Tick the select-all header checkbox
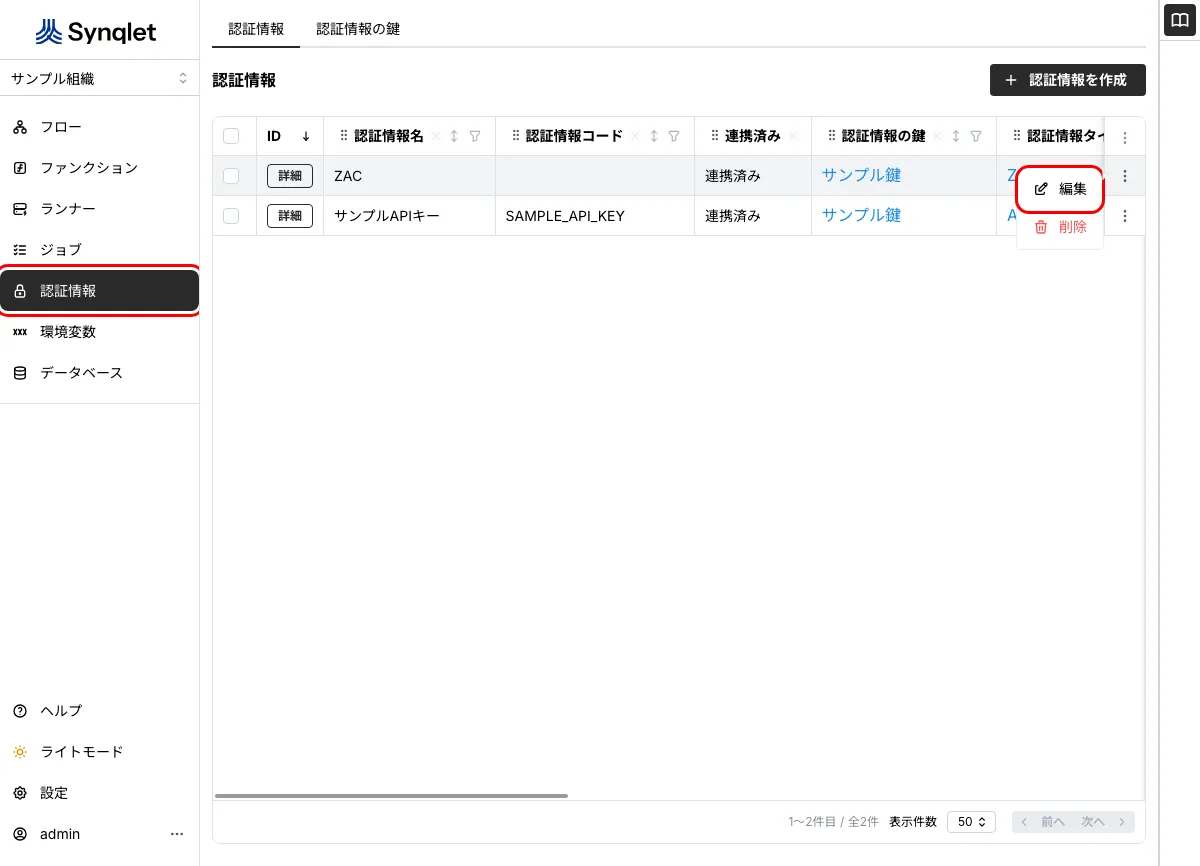Viewport: 1200px width, 866px height. (231, 136)
